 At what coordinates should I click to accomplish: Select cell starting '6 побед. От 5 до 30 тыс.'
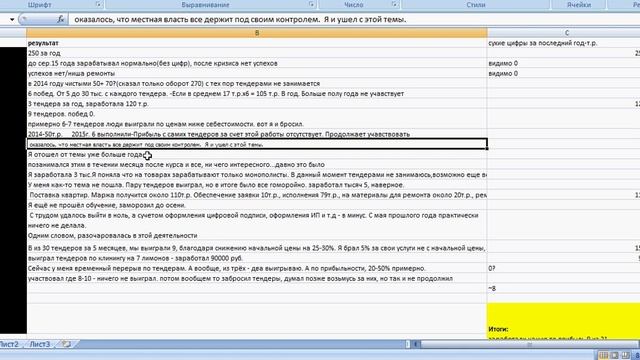point(257,93)
